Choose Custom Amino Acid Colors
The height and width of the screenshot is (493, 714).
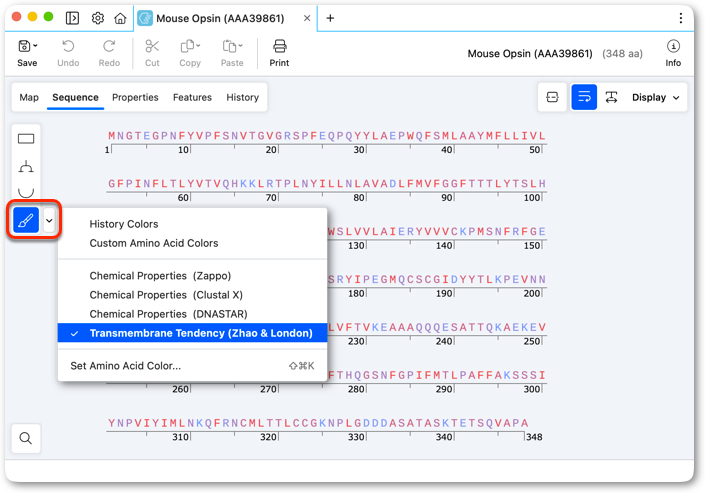192,243
